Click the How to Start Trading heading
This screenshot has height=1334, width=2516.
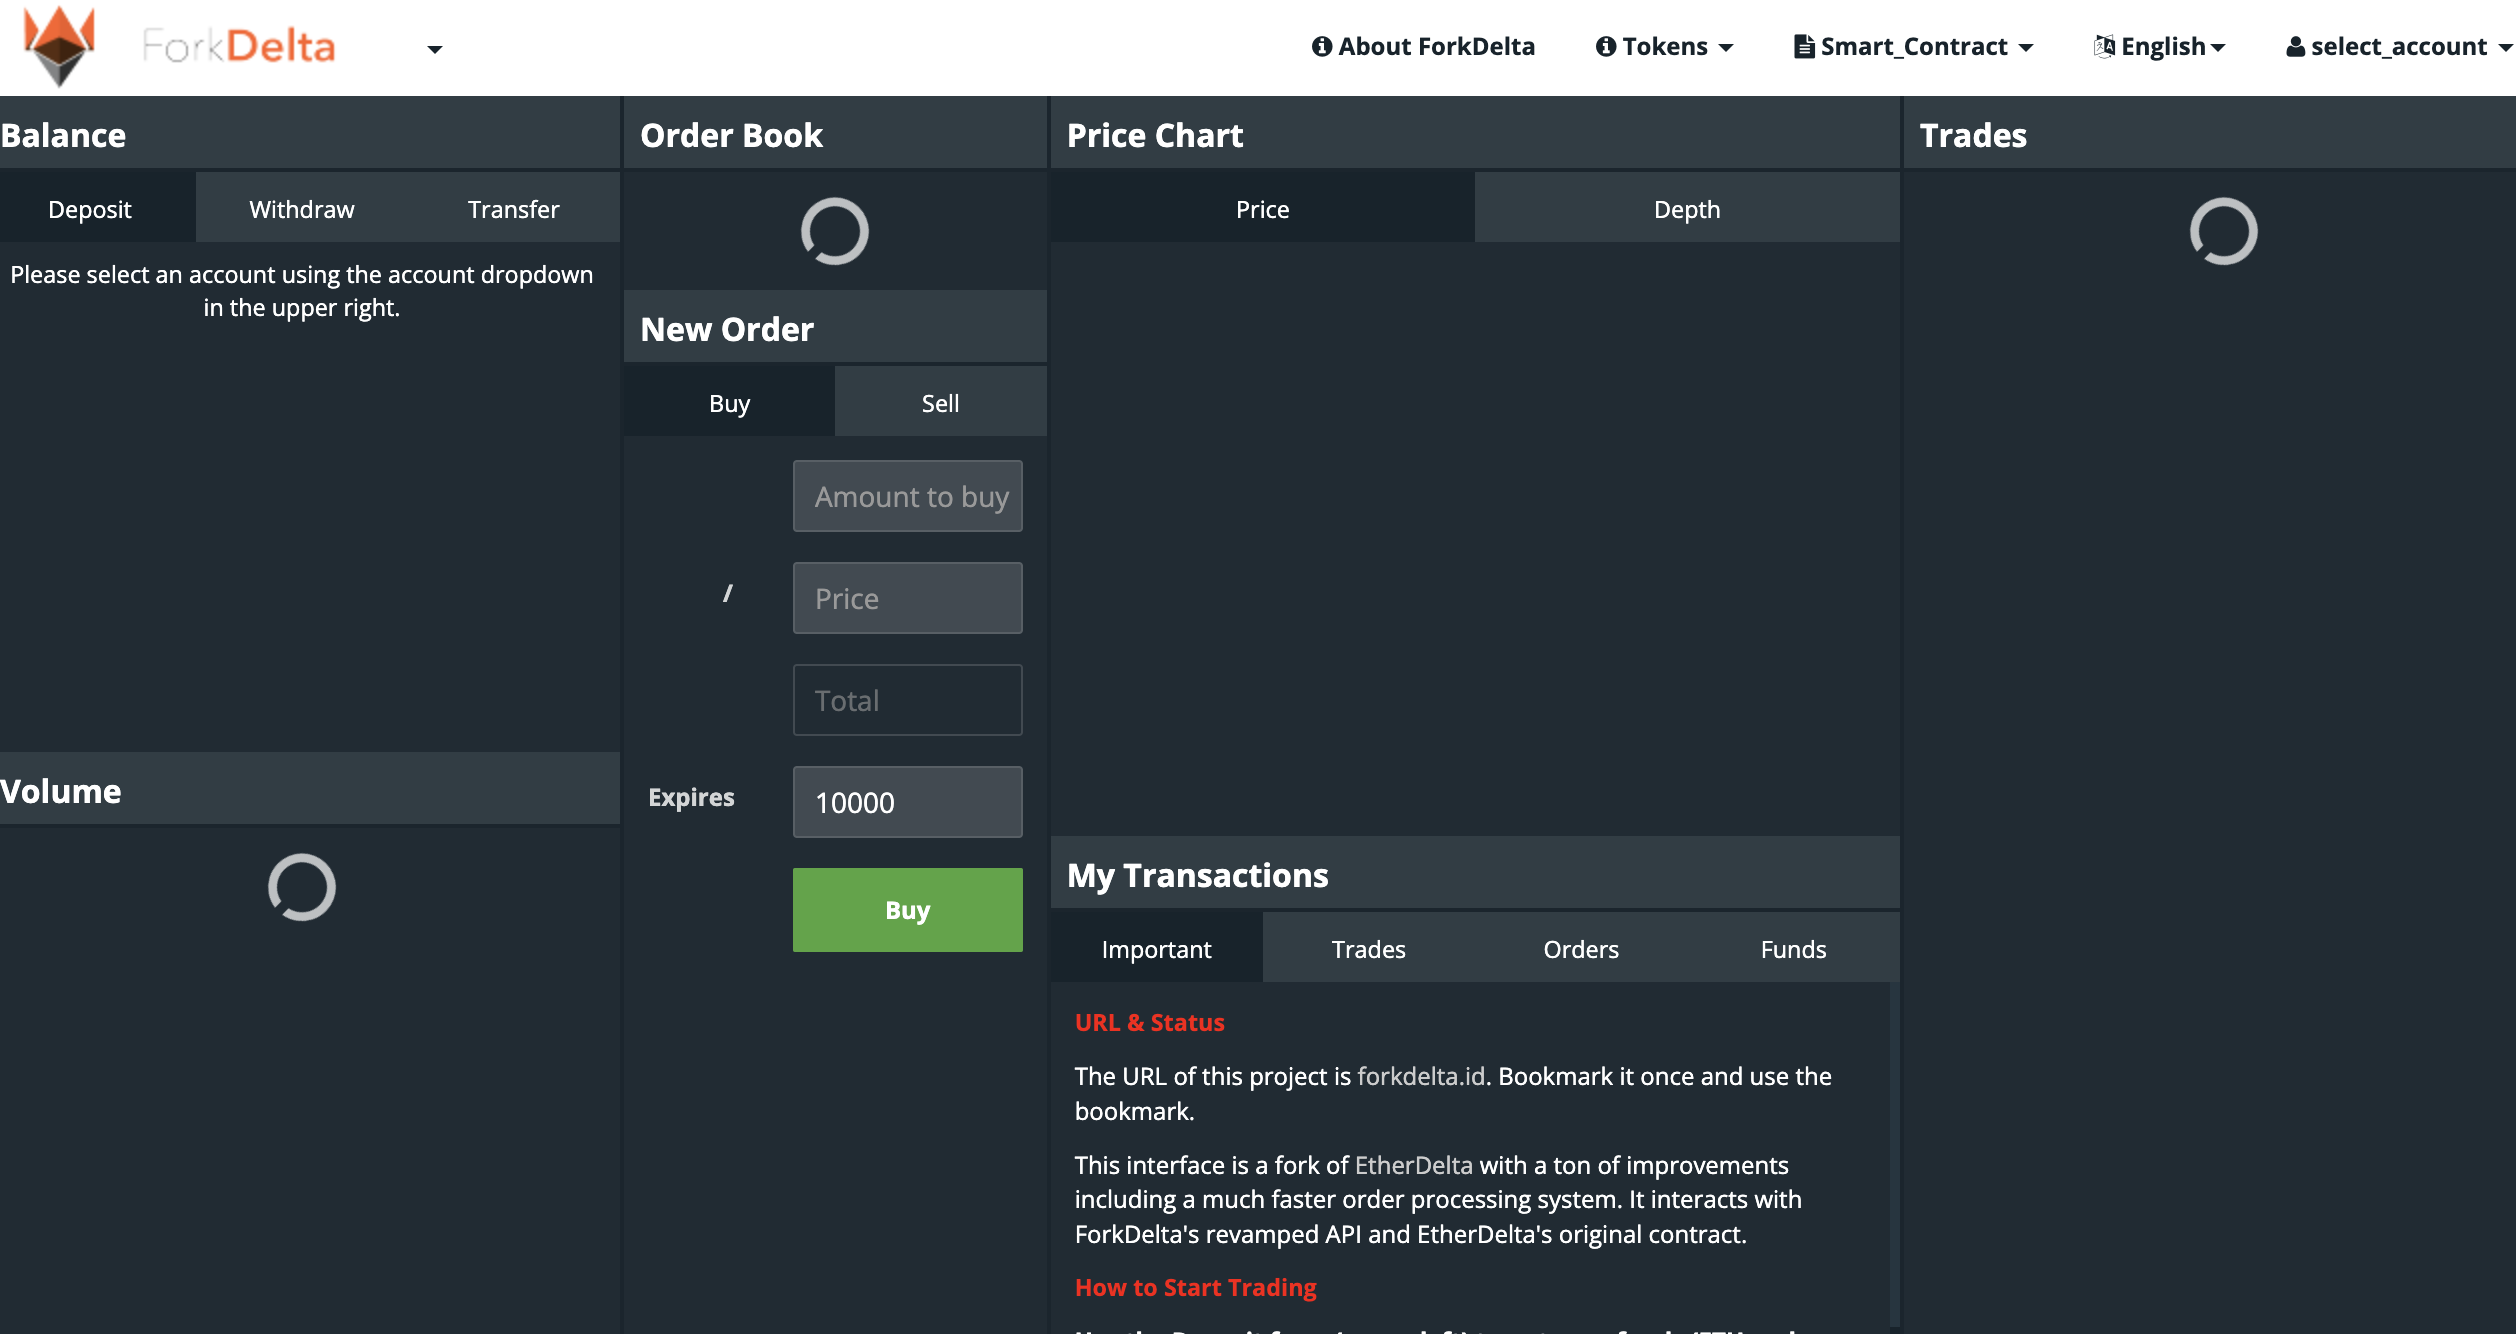pos(1196,1287)
